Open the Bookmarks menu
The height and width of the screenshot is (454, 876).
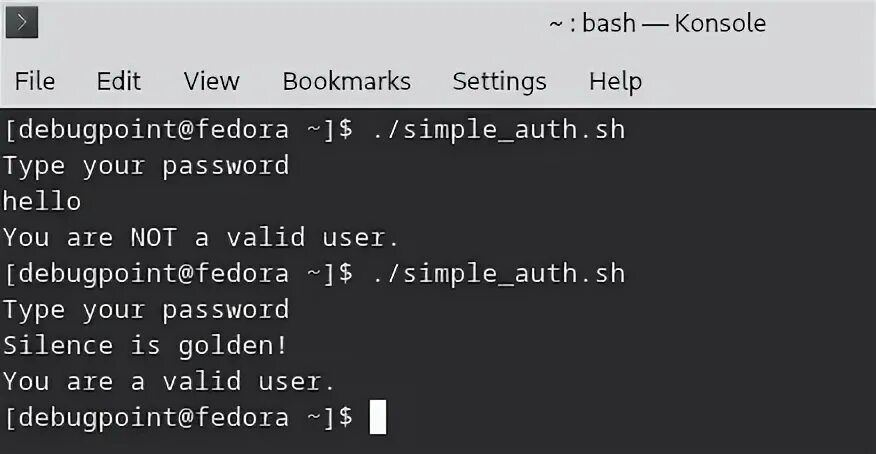(346, 82)
